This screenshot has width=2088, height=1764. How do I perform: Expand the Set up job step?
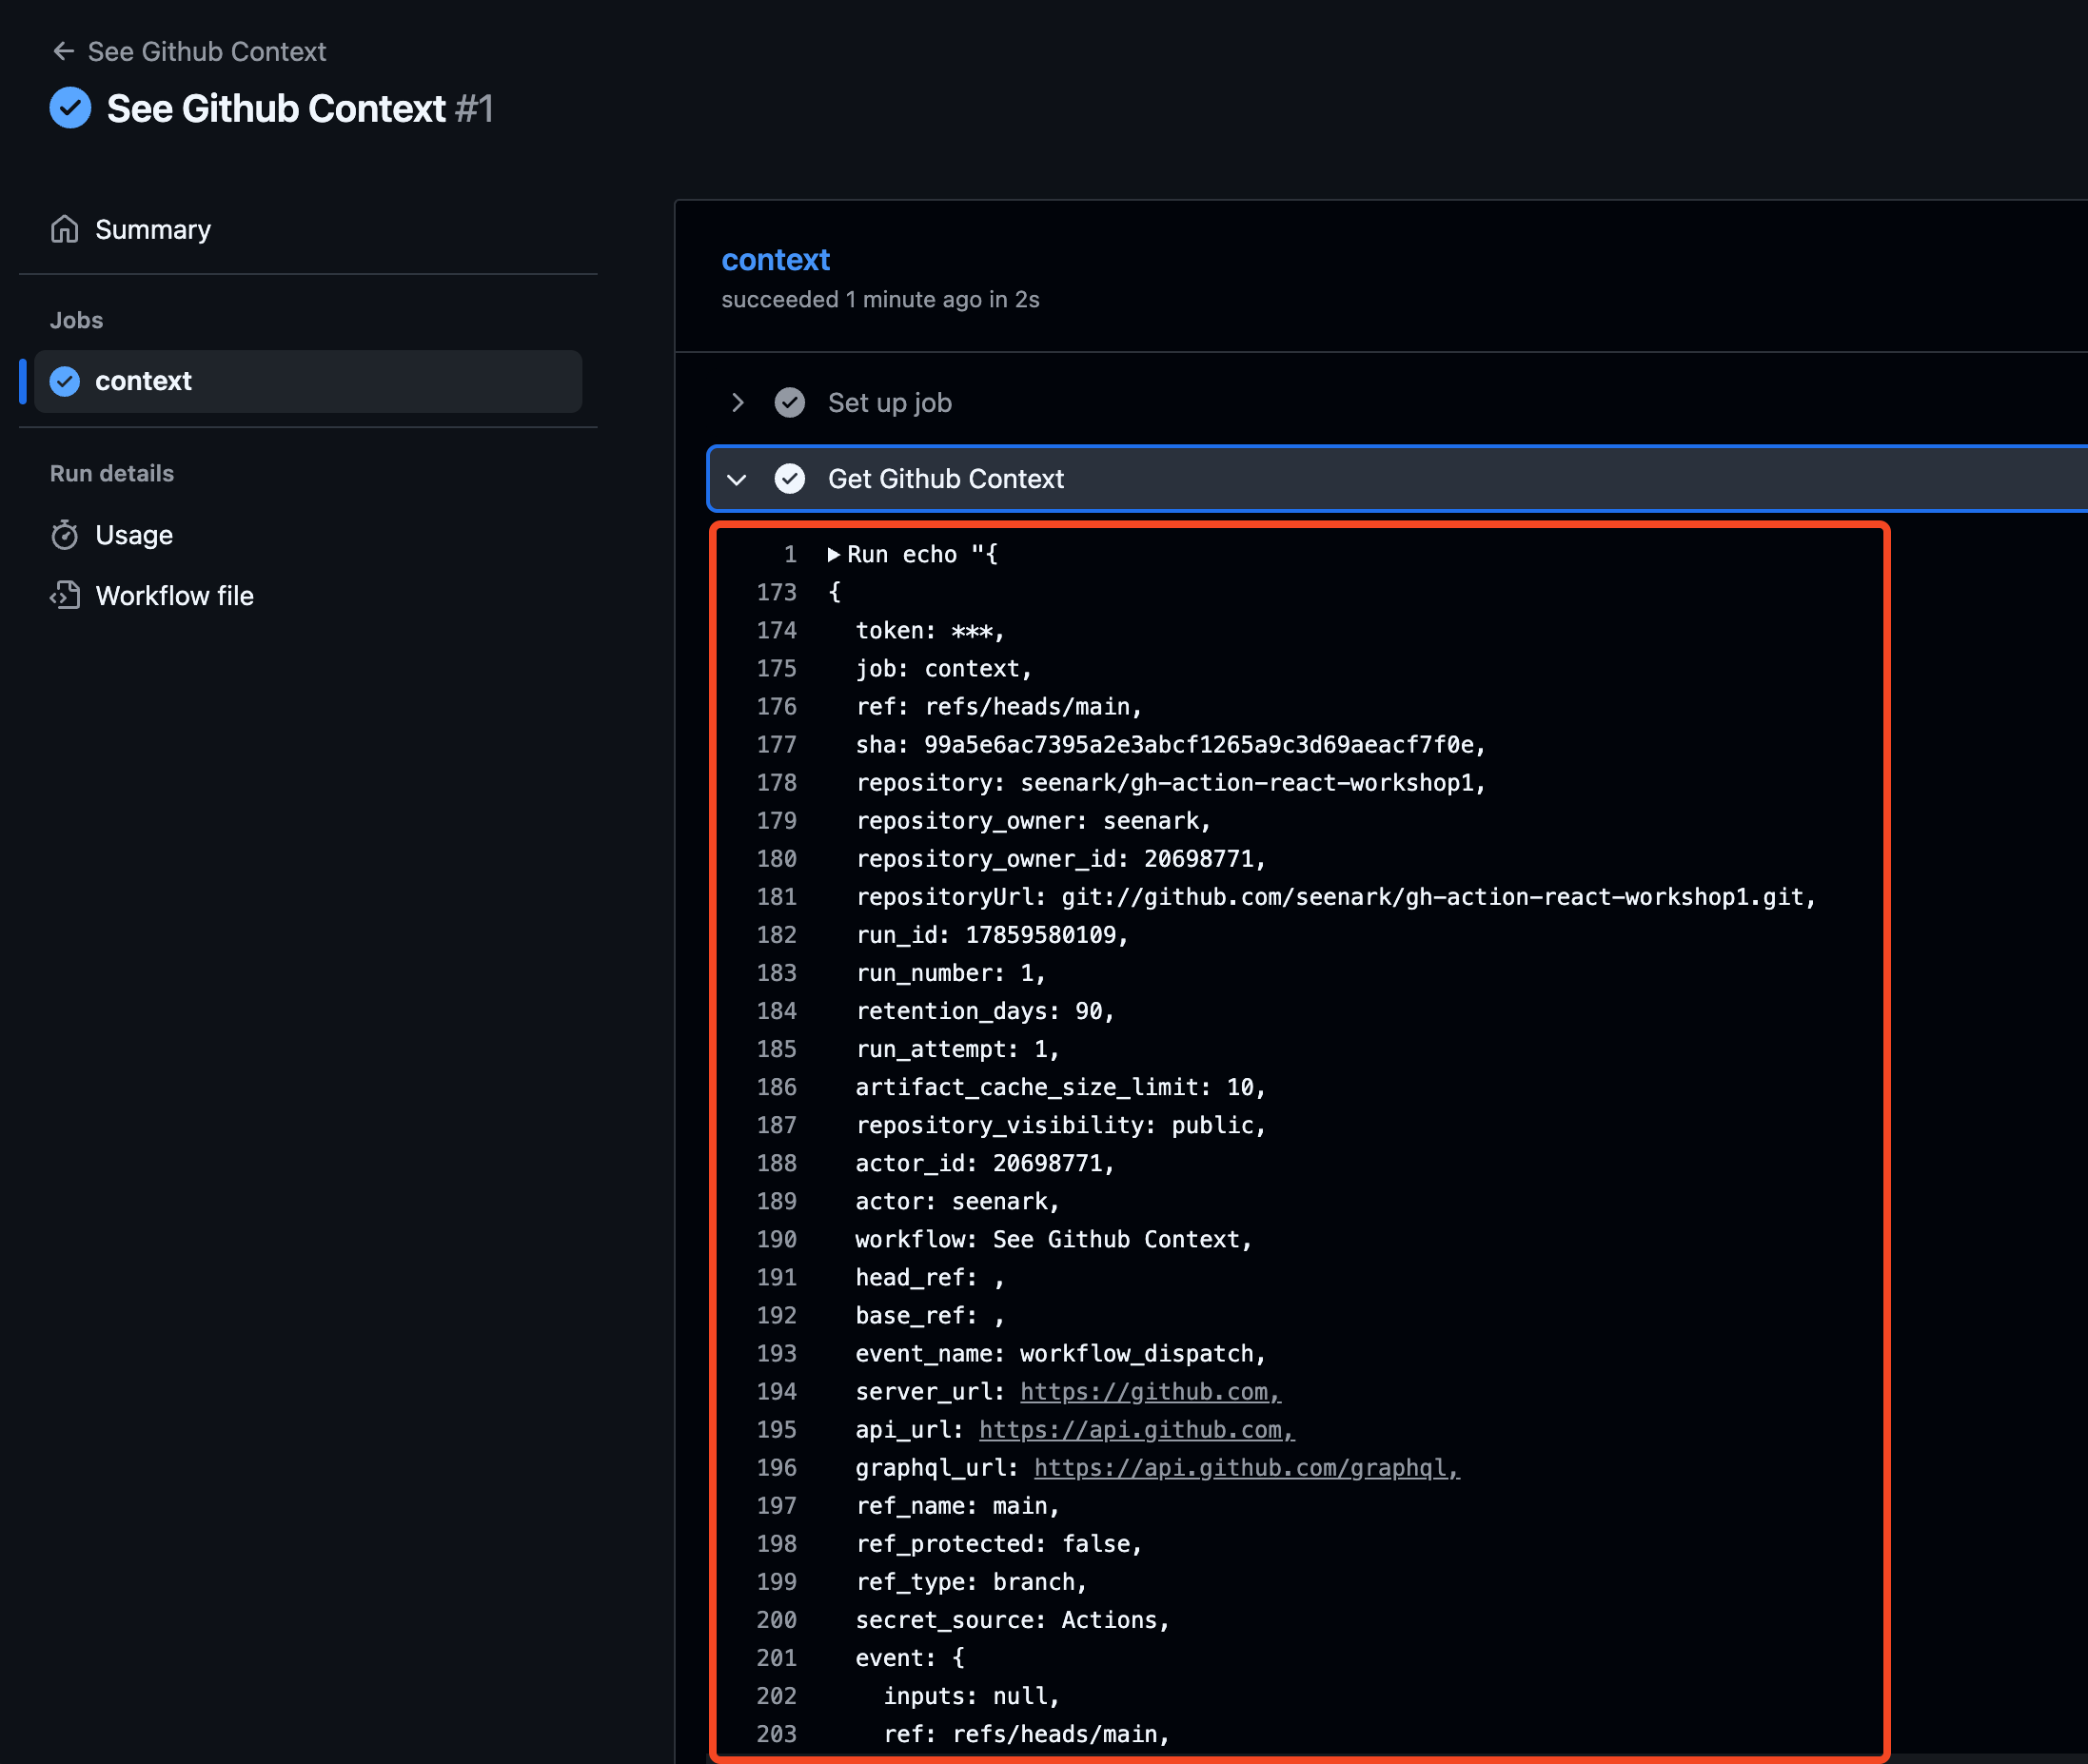click(737, 403)
